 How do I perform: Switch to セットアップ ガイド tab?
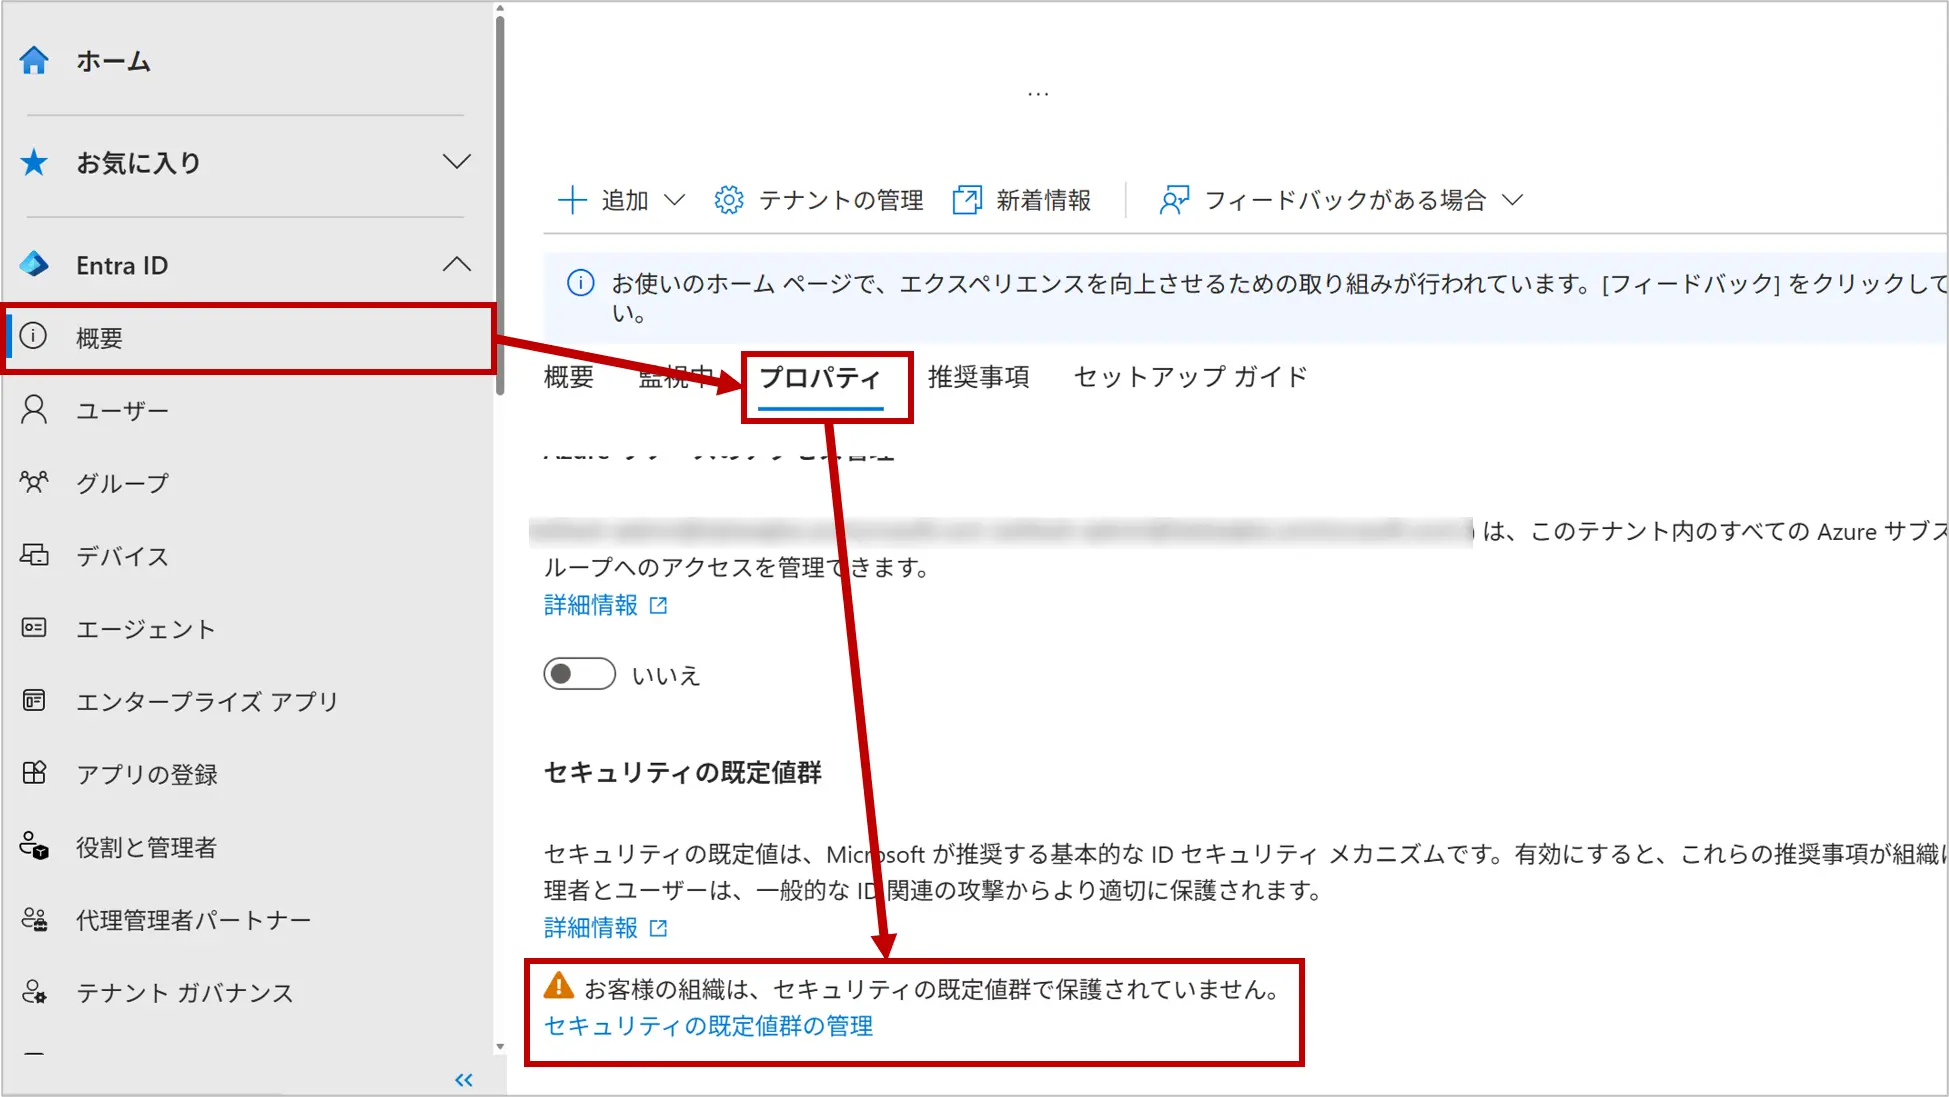(x=1190, y=377)
